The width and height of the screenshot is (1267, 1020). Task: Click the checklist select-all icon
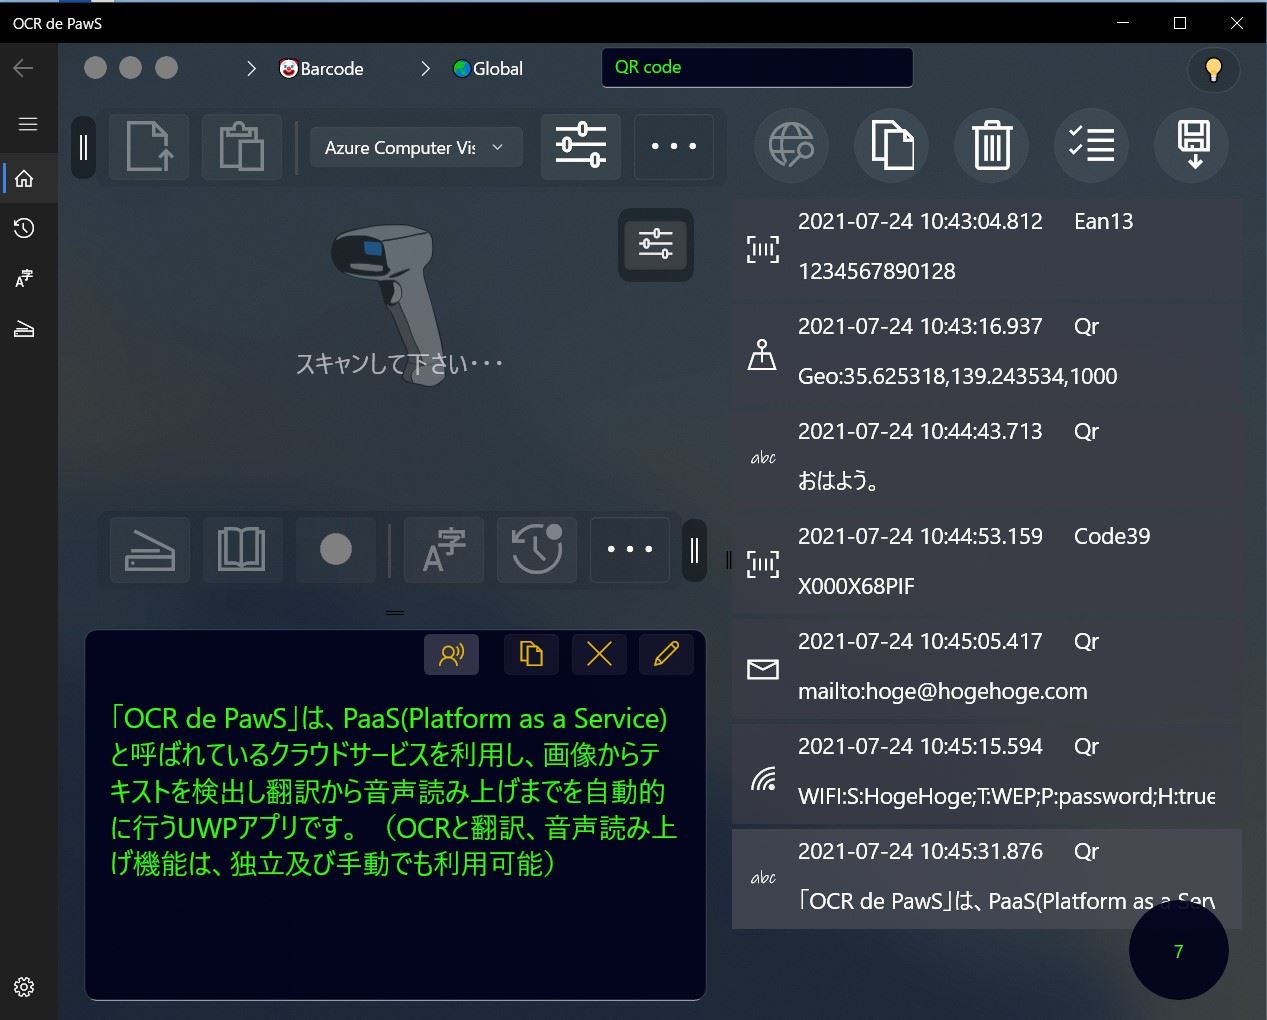tap(1091, 146)
